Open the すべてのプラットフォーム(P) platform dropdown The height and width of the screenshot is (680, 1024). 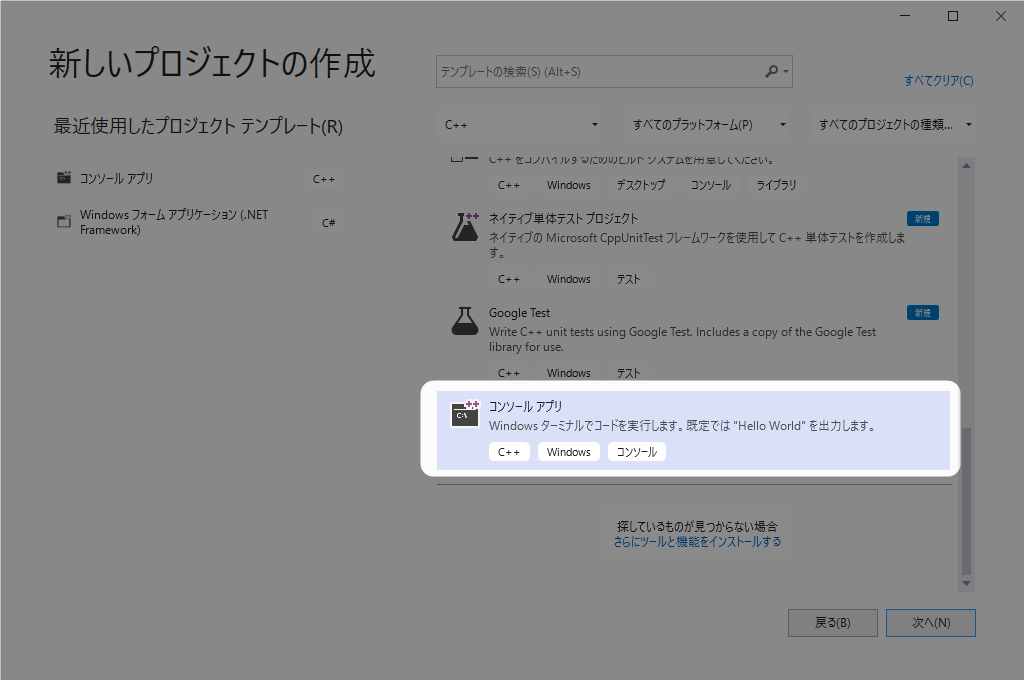pos(708,125)
